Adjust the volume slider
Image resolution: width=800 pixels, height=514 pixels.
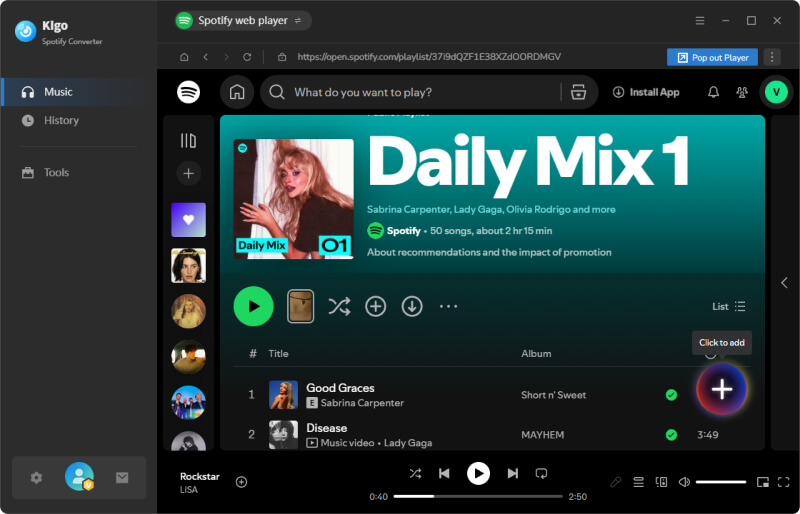[721, 482]
